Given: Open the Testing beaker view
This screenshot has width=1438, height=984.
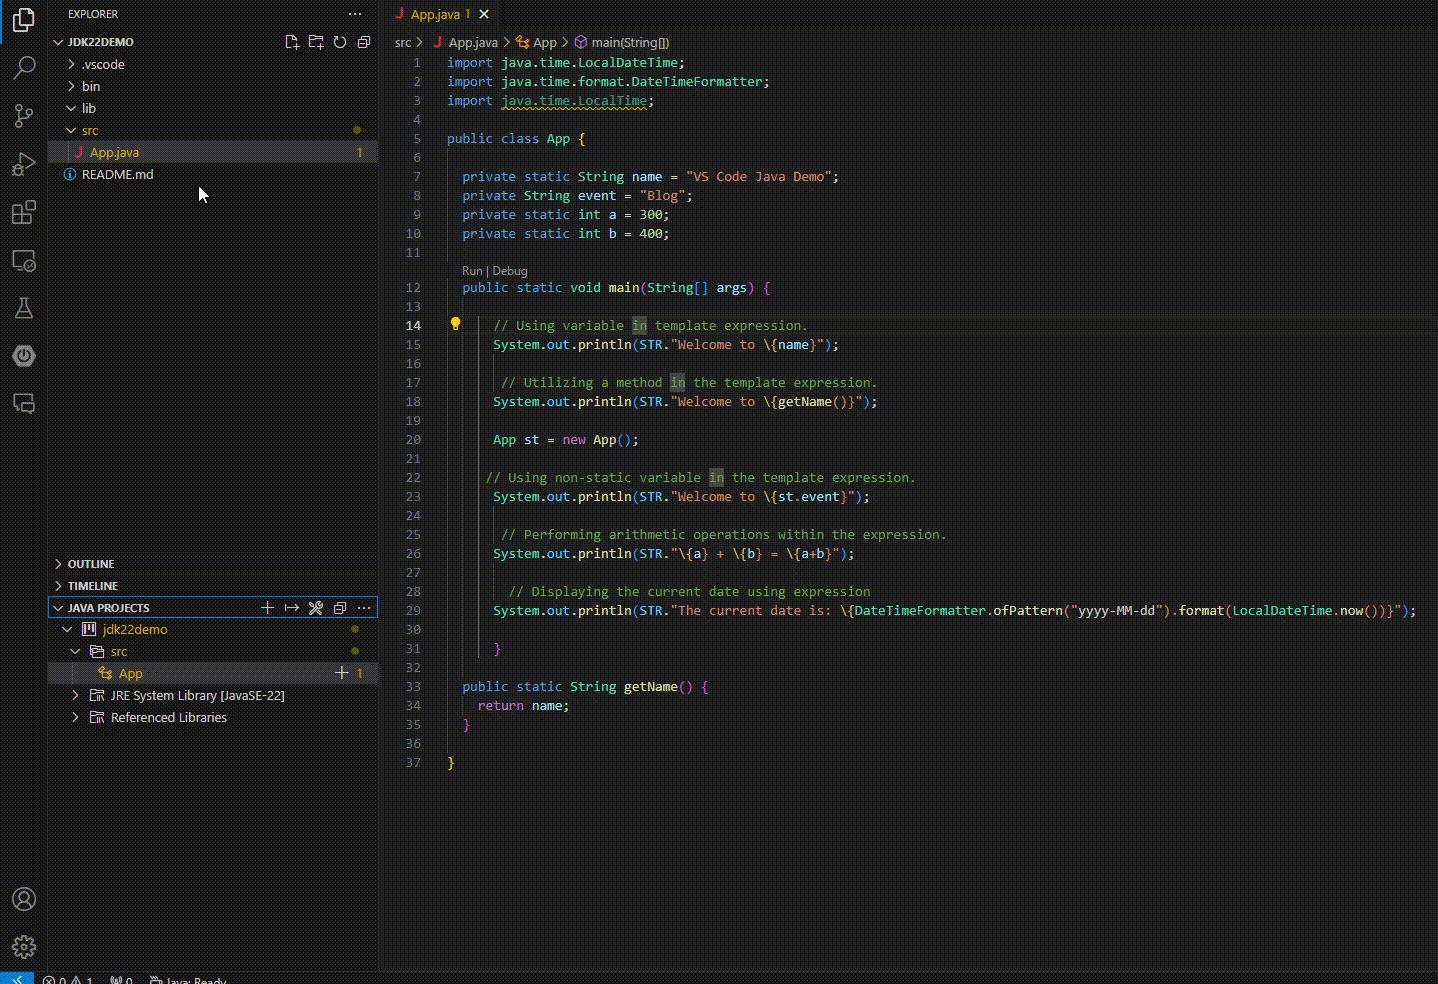Looking at the screenshot, I should pyautogui.click(x=23, y=308).
